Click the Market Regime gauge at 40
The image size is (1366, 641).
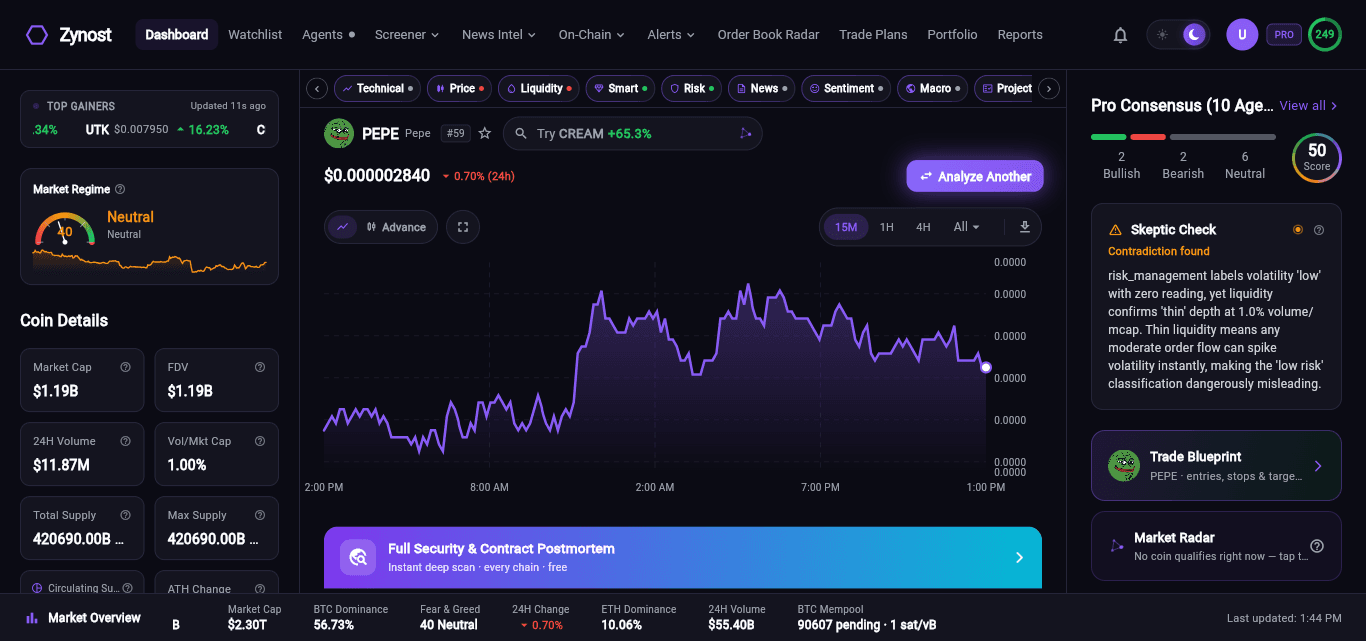pyautogui.click(x=65, y=230)
